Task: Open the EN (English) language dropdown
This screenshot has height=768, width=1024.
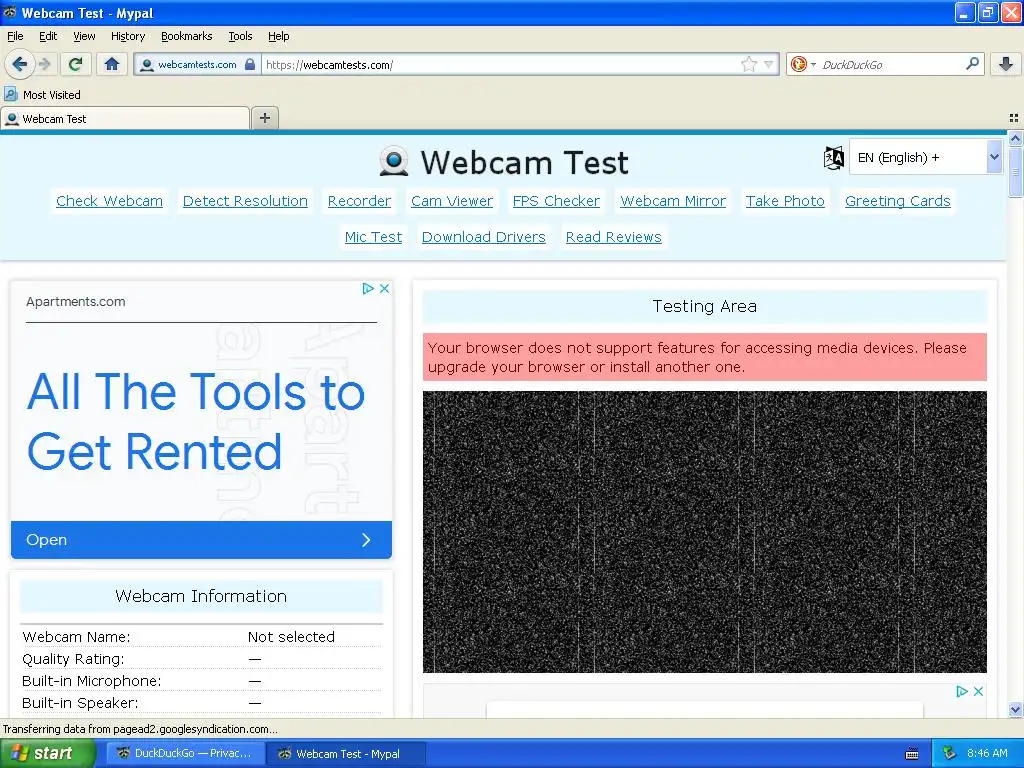Action: coord(925,157)
